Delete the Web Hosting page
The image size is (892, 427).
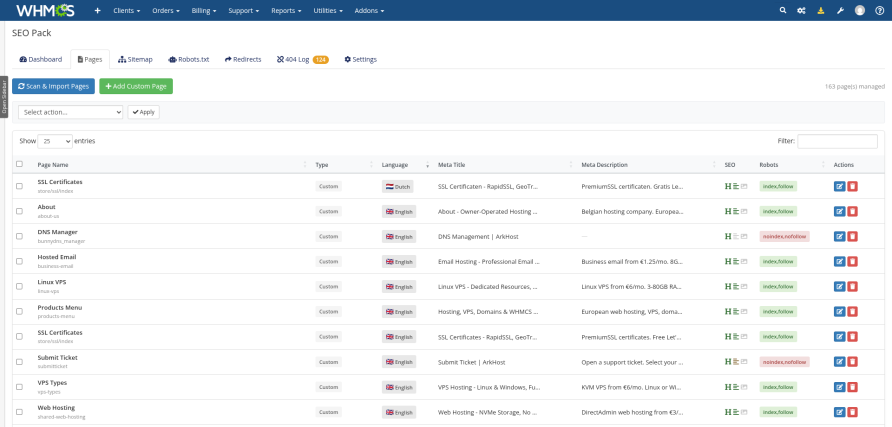tap(852, 412)
